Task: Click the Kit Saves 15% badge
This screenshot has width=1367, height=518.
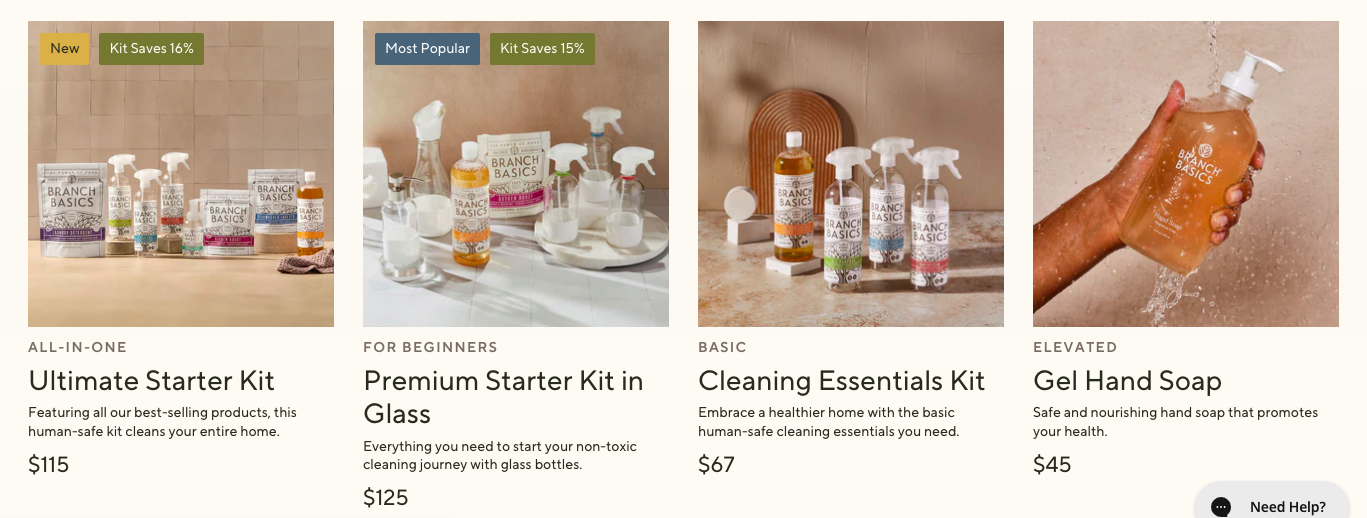Action: 542,49
